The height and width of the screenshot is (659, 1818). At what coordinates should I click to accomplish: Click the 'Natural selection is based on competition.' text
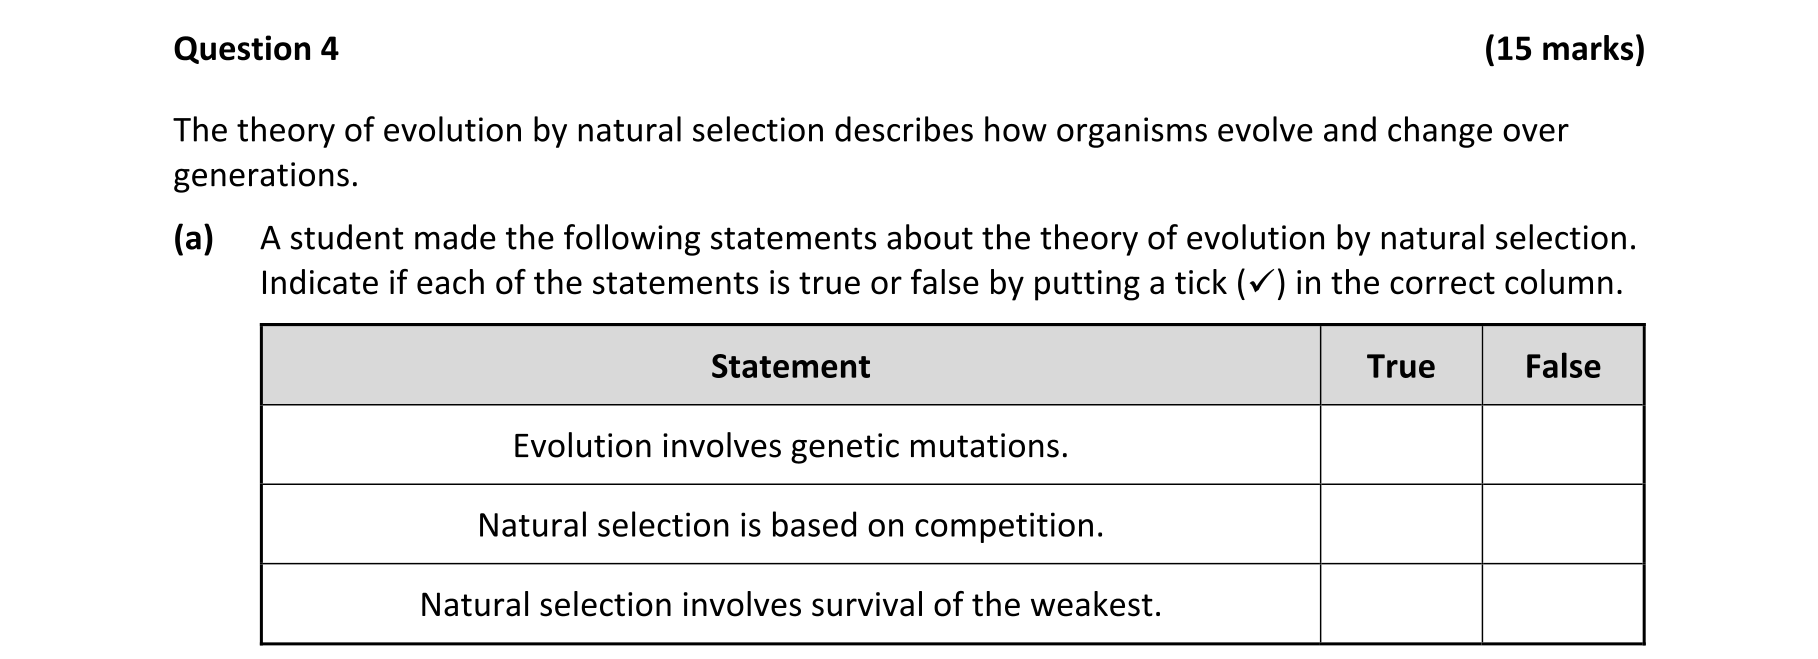tap(790, 525)
